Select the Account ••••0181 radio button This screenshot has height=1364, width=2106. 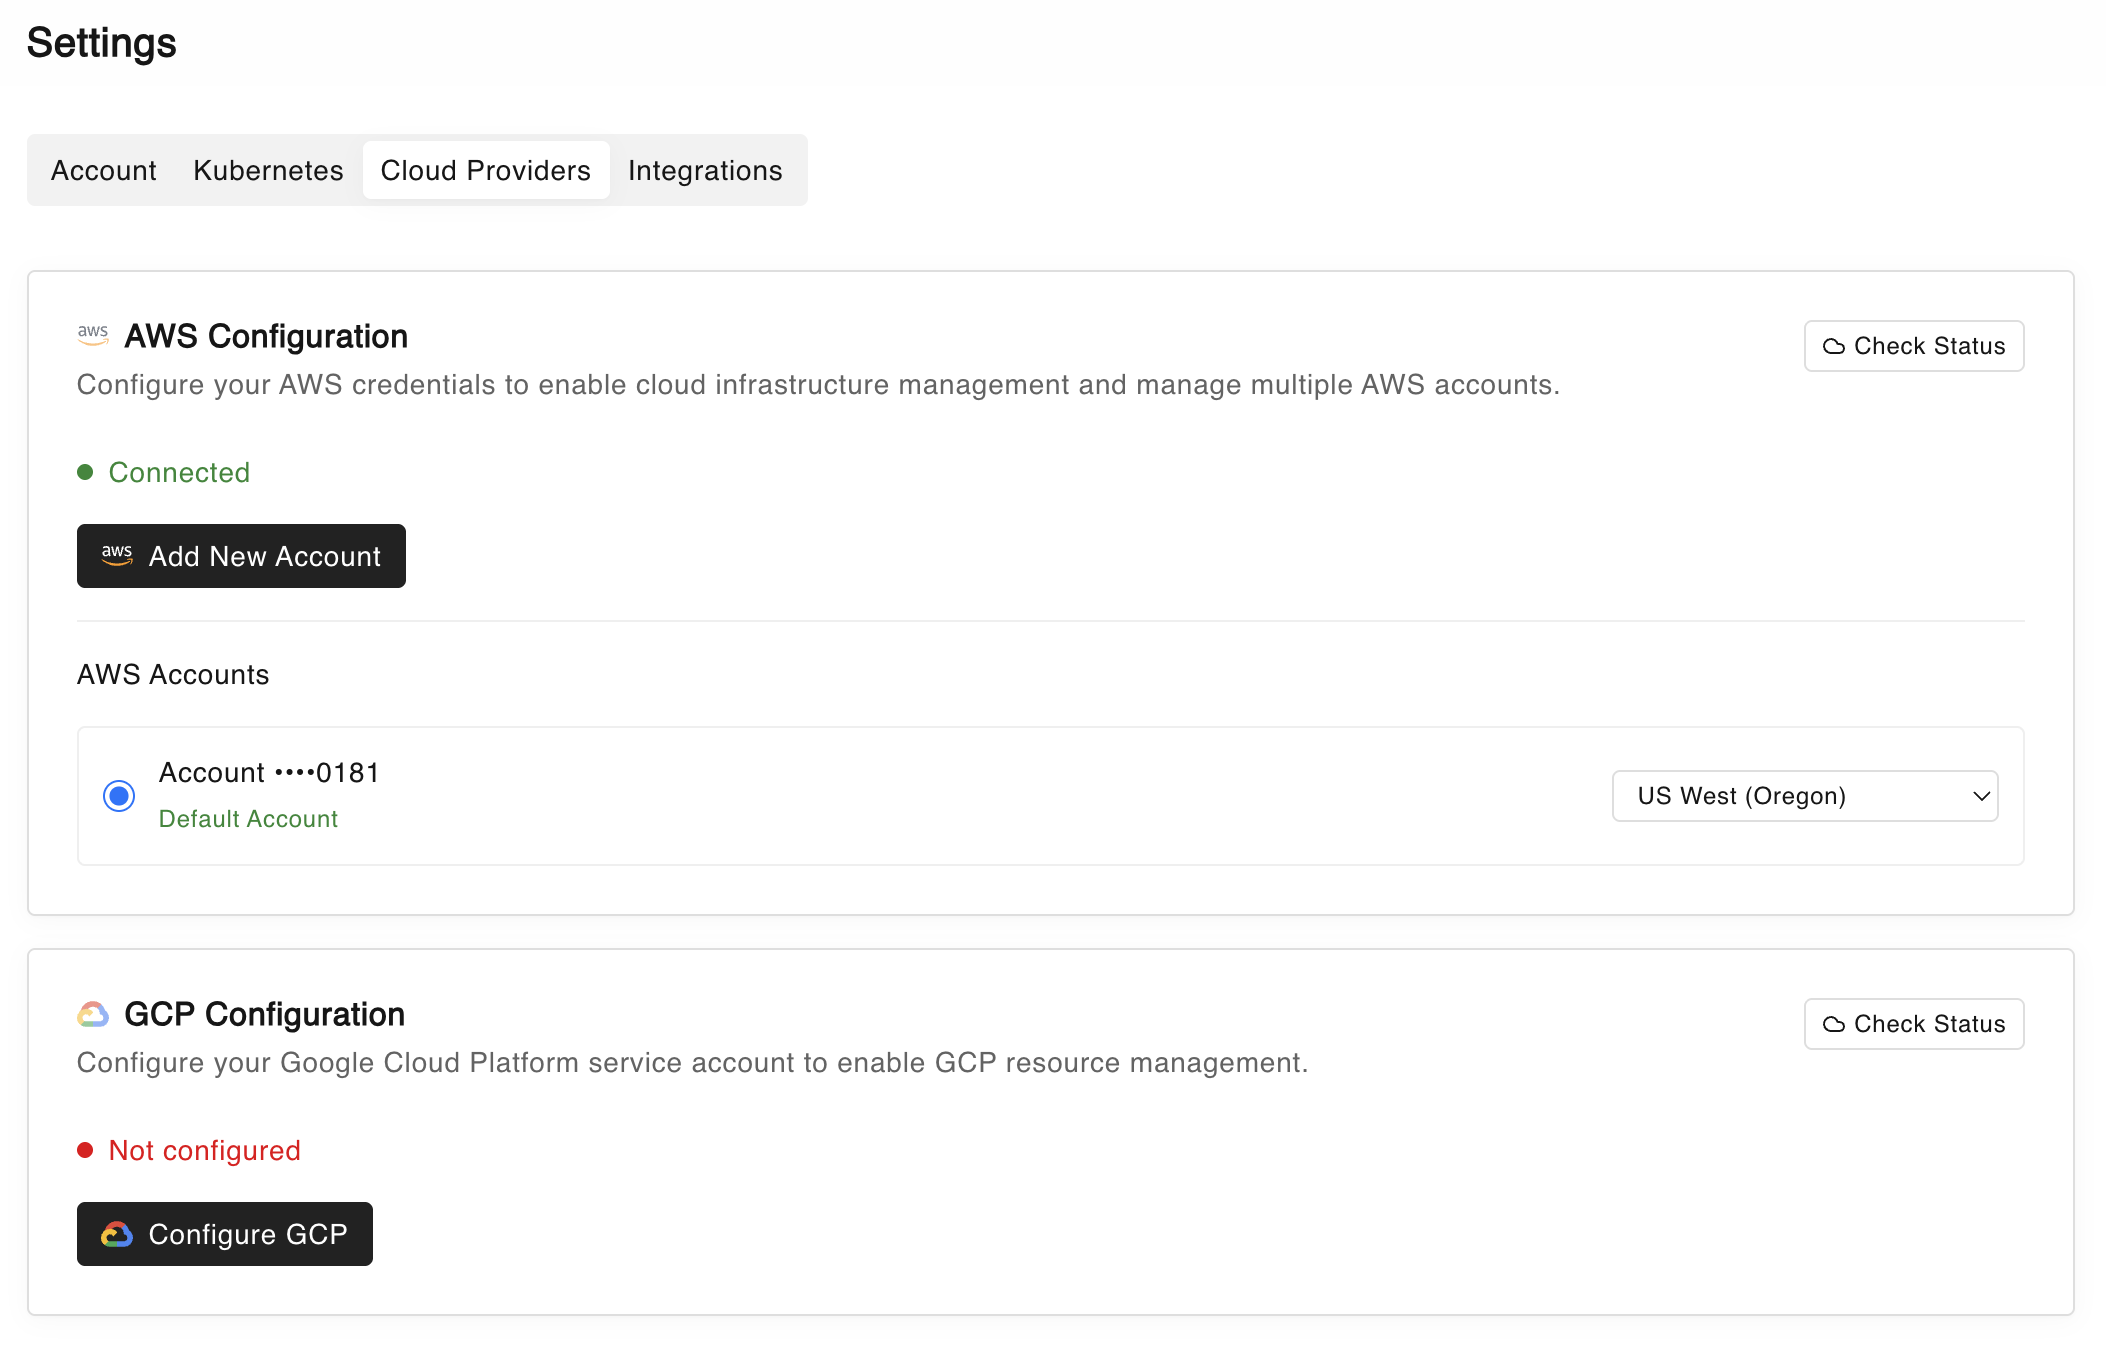(x=119, y=796)
